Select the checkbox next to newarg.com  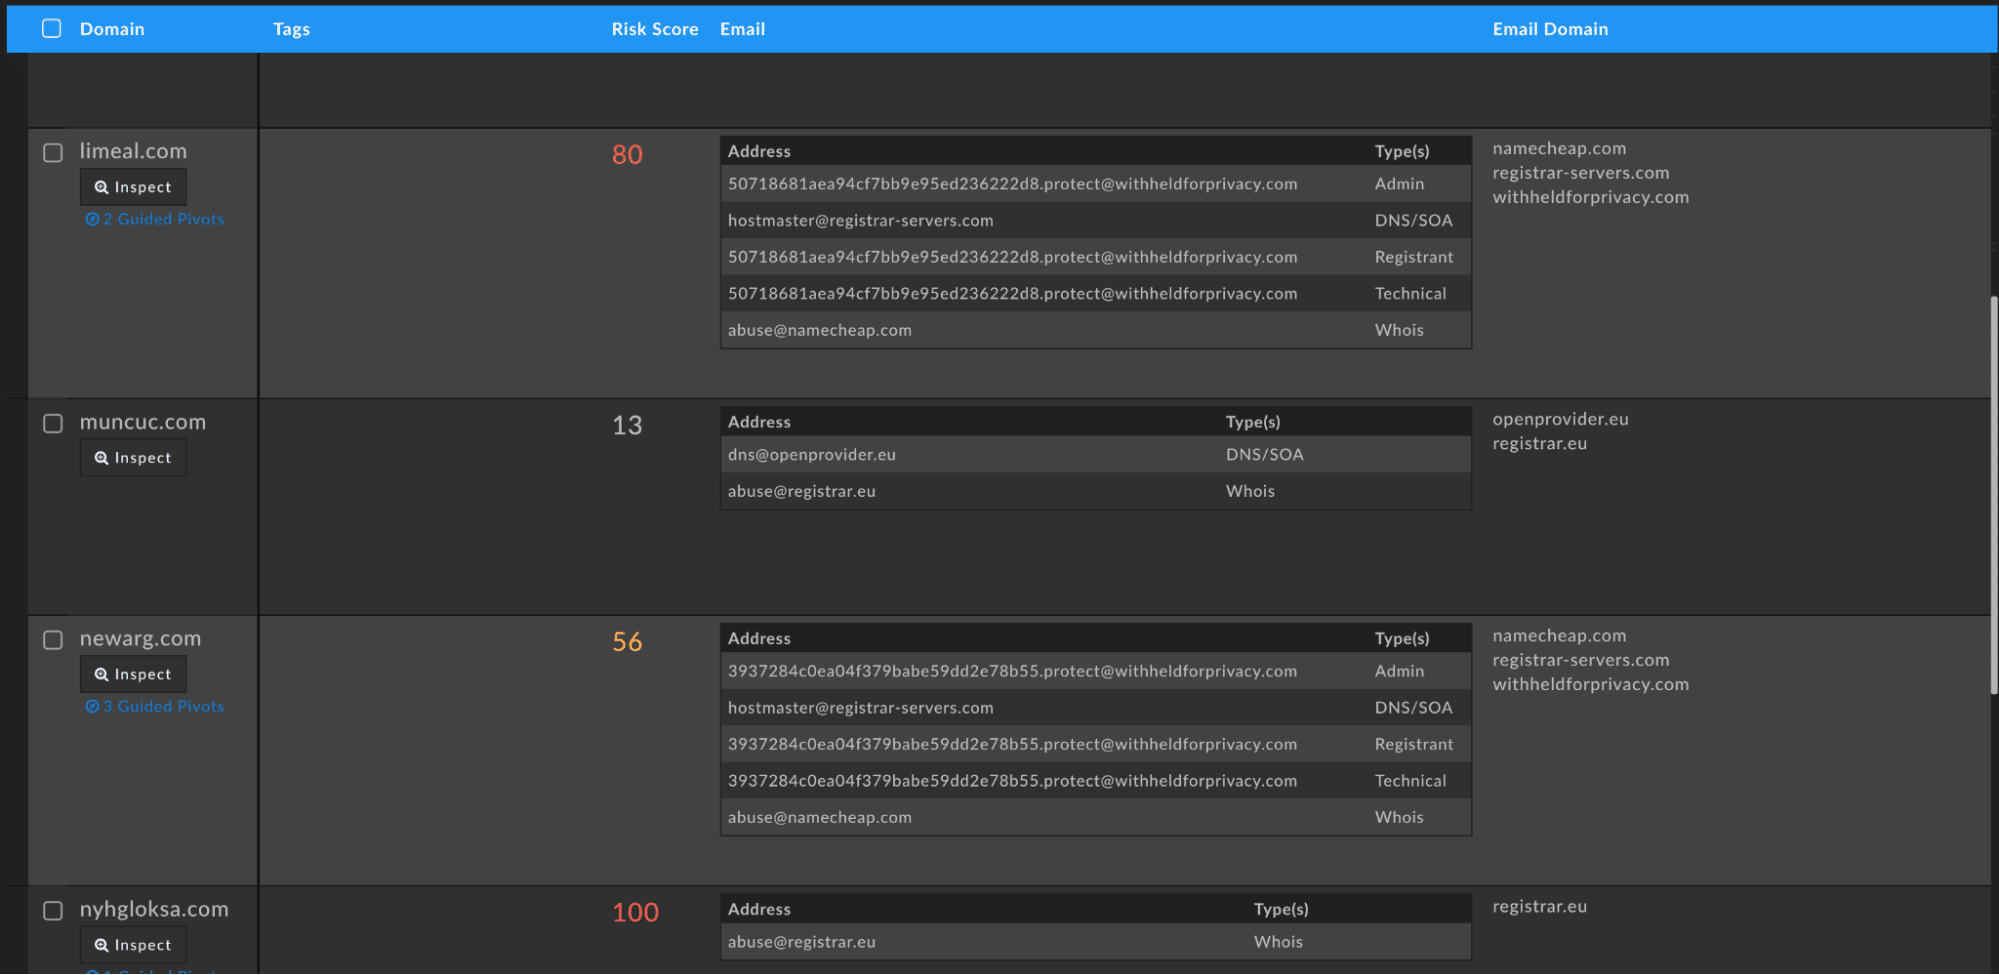53,639
